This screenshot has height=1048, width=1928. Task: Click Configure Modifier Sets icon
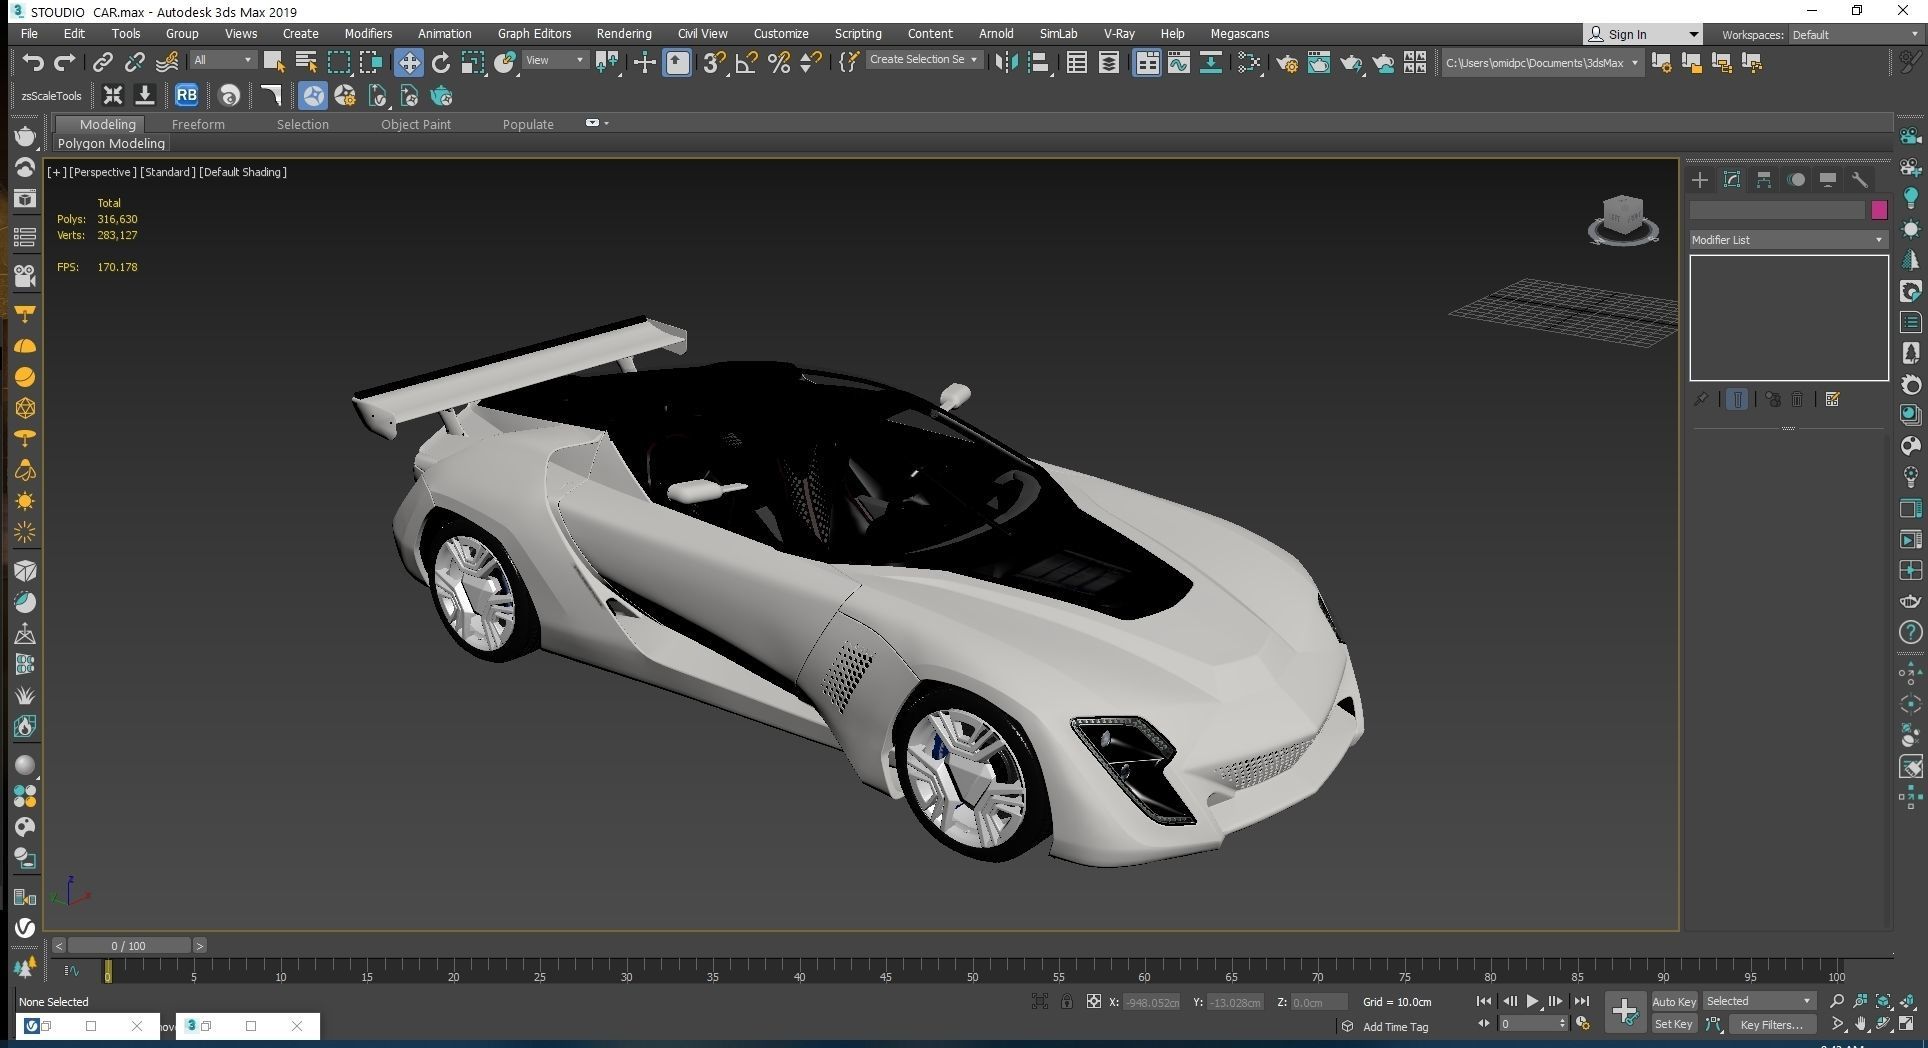coord(1832,399)
